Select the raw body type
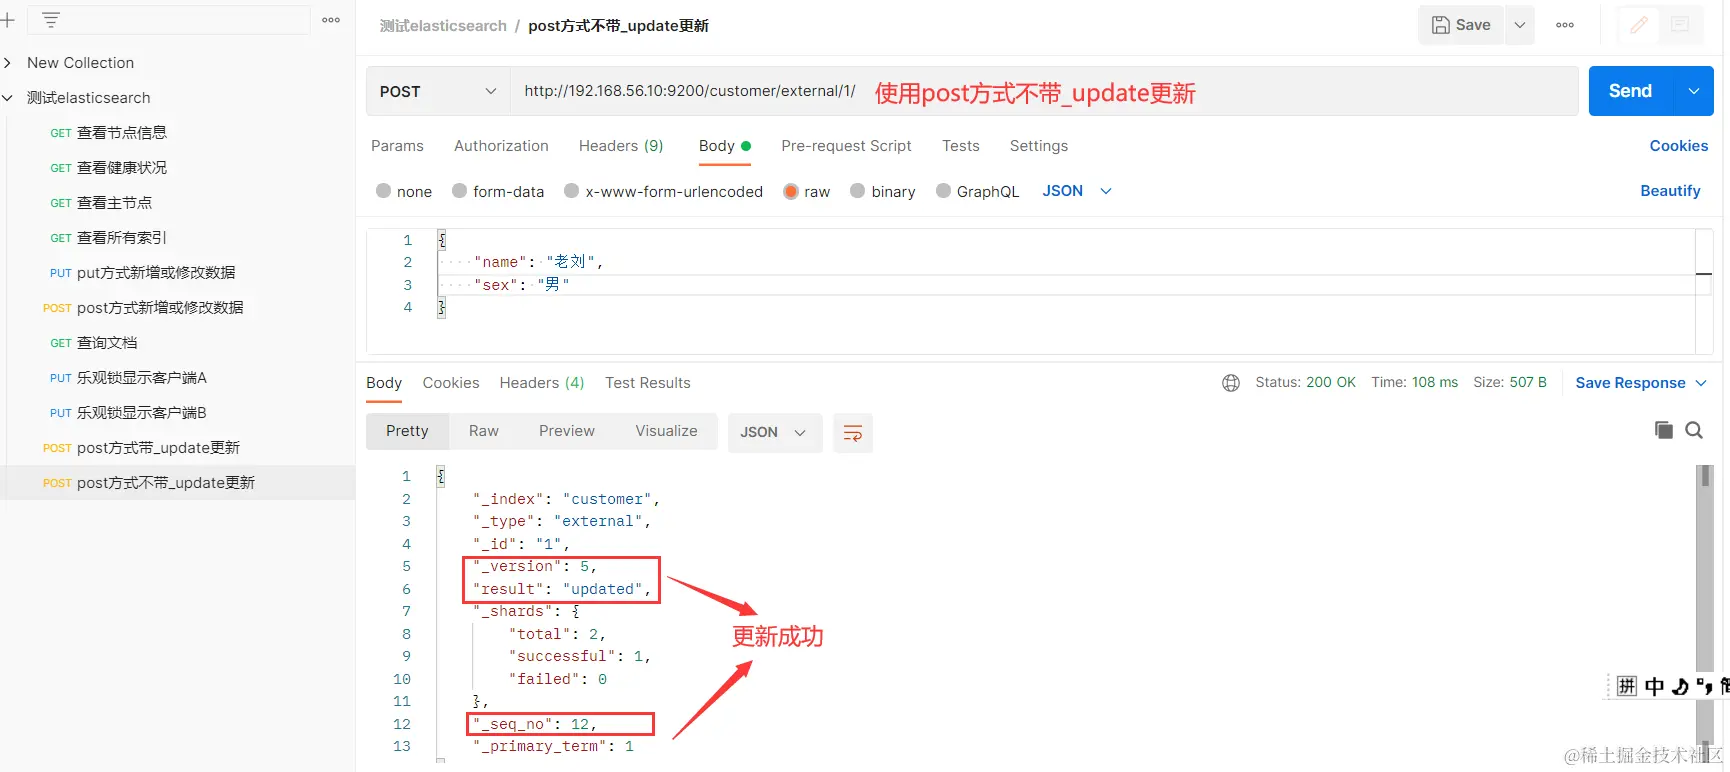1730x772 pixels. 807,191
